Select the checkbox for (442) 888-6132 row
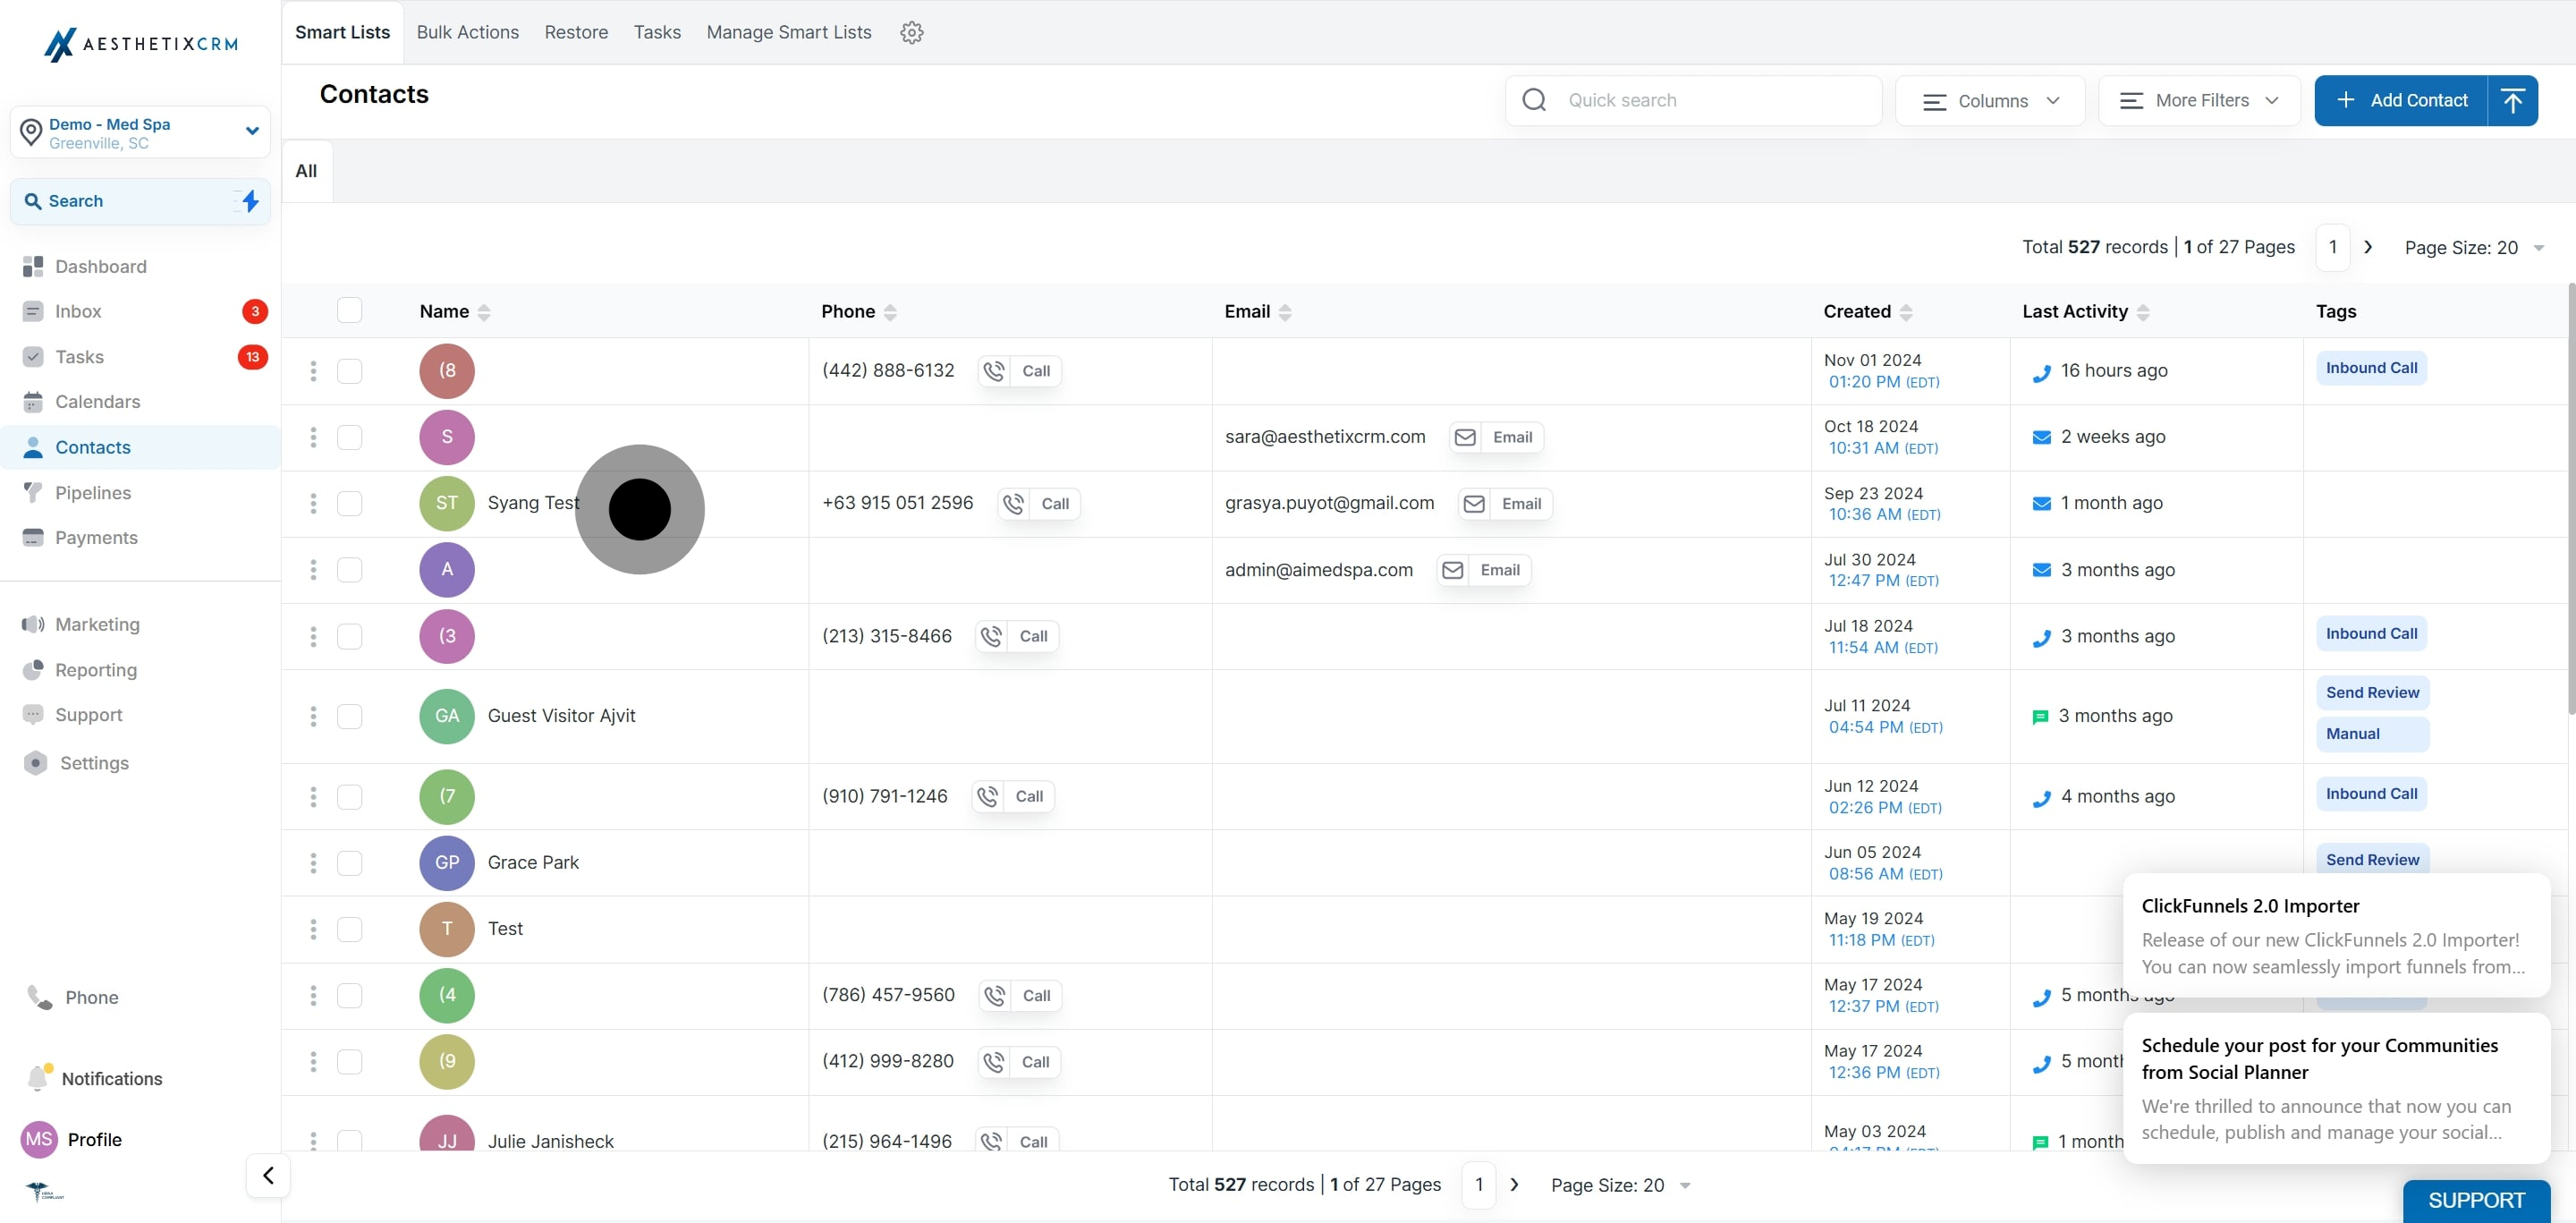The height and width of the screenshot is (1223, 2576). pyautogui.click(x=349, y=371)
